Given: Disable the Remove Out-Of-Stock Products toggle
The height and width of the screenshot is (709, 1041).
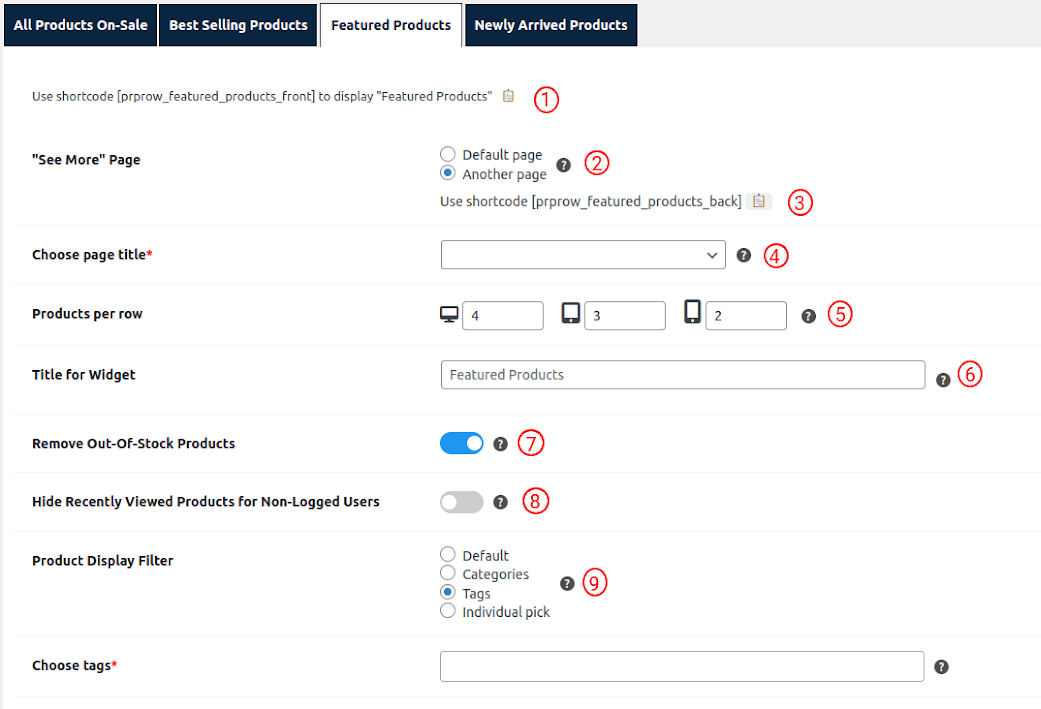Looking at the screenshot, I should point(461,442).
